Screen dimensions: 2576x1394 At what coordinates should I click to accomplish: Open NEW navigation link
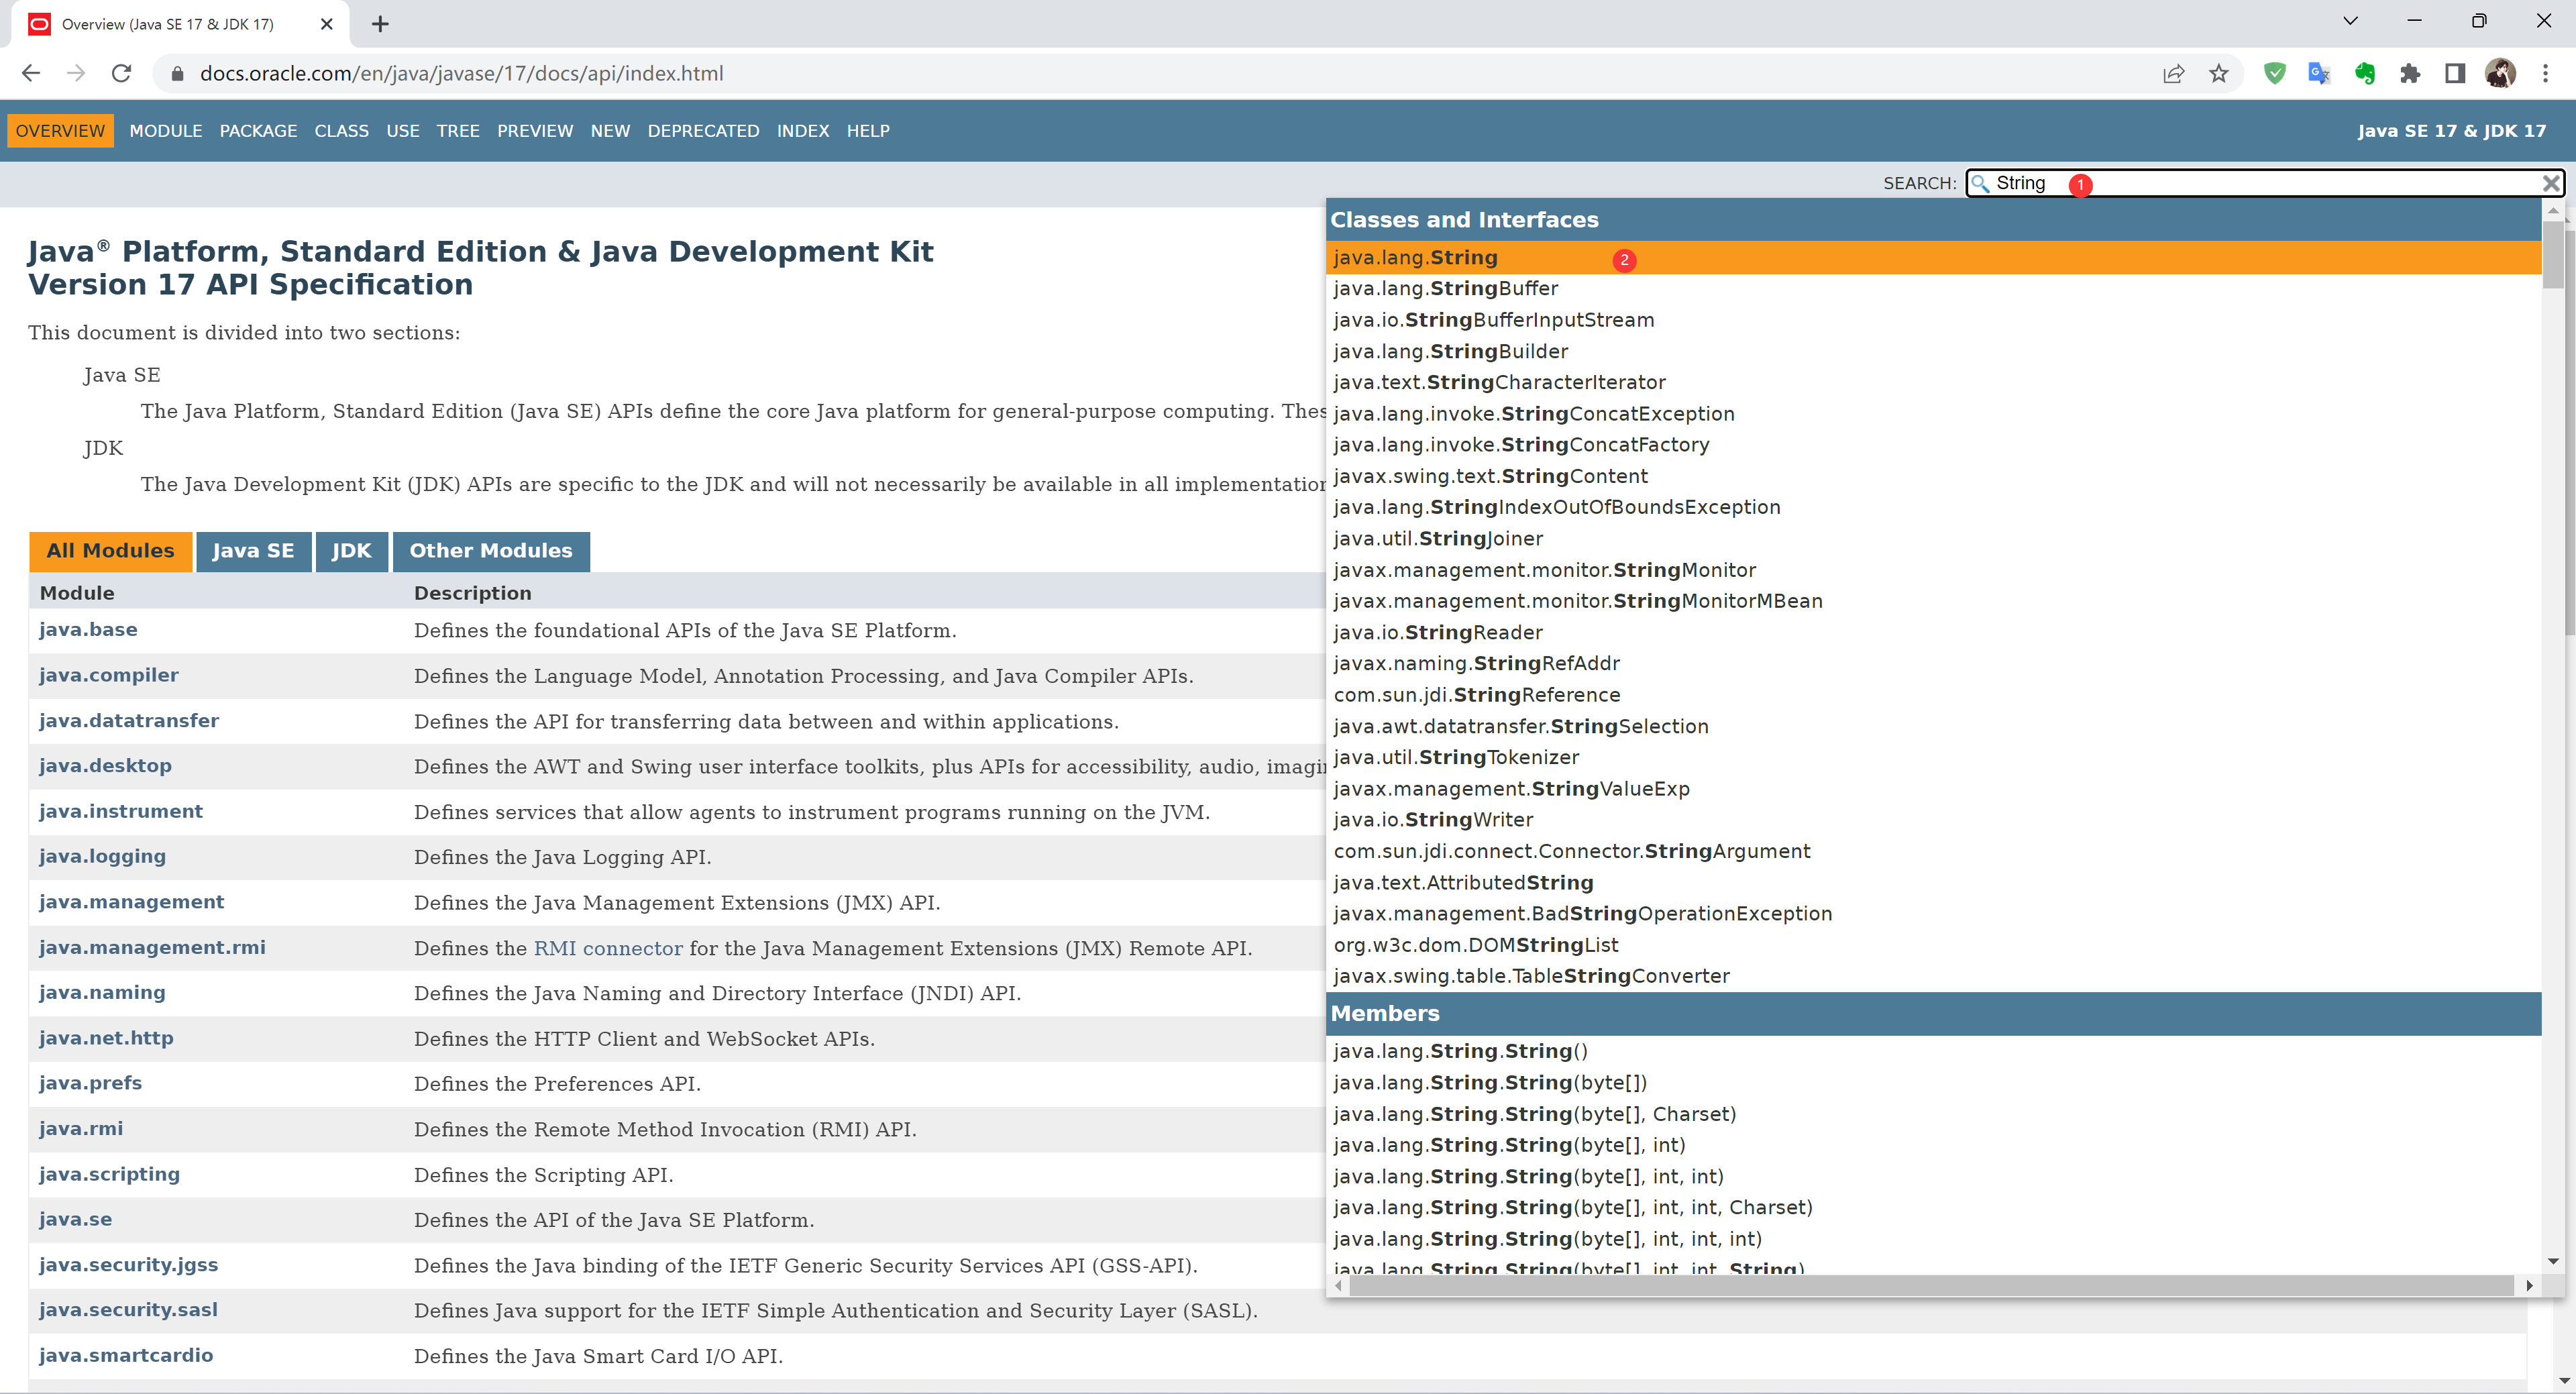pos(610,131)
